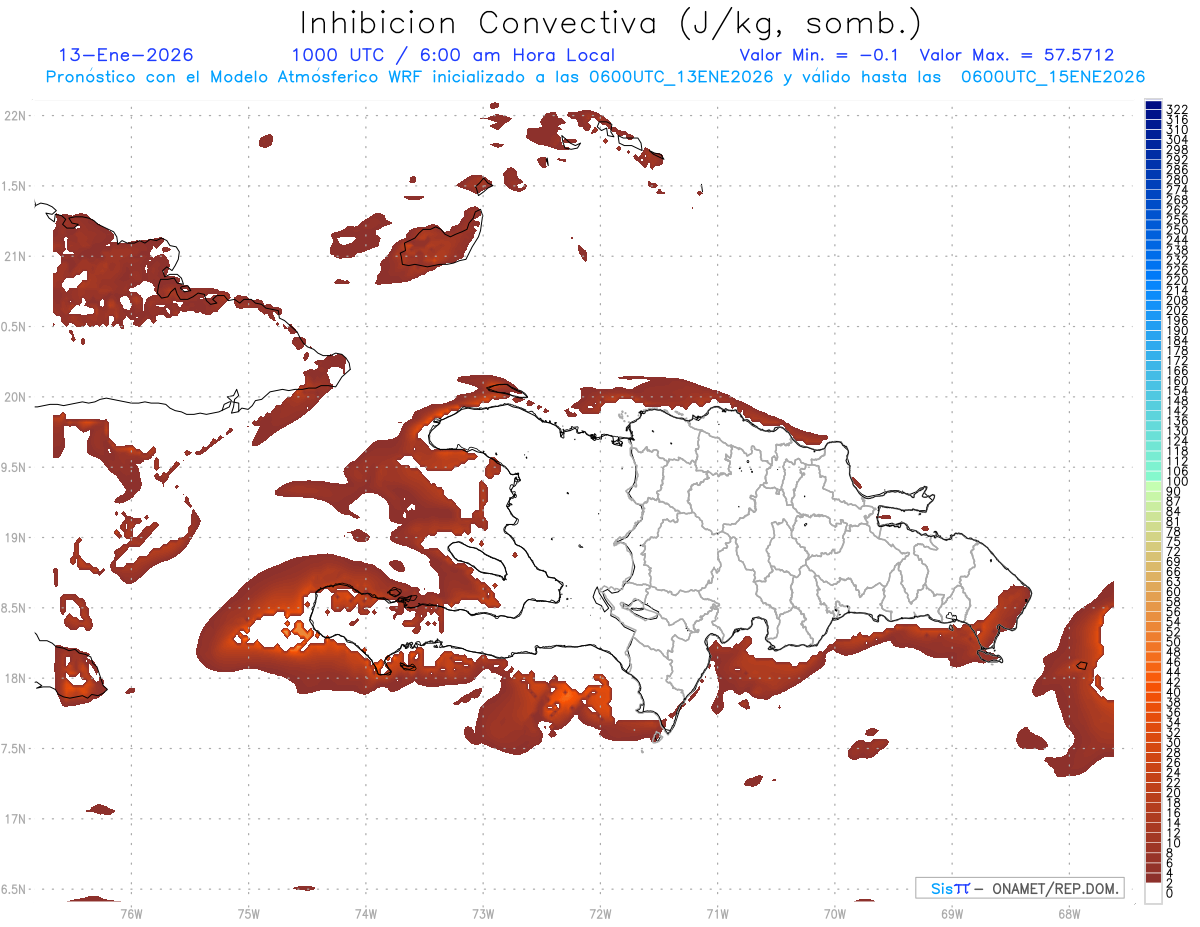Click the 68W longitude label

click(1069, 913)
